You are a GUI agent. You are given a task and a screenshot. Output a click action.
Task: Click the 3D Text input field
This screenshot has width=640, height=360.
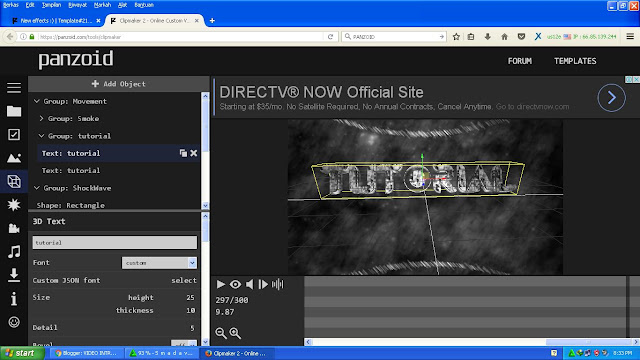pyautogui.click(x=115, y=242)
